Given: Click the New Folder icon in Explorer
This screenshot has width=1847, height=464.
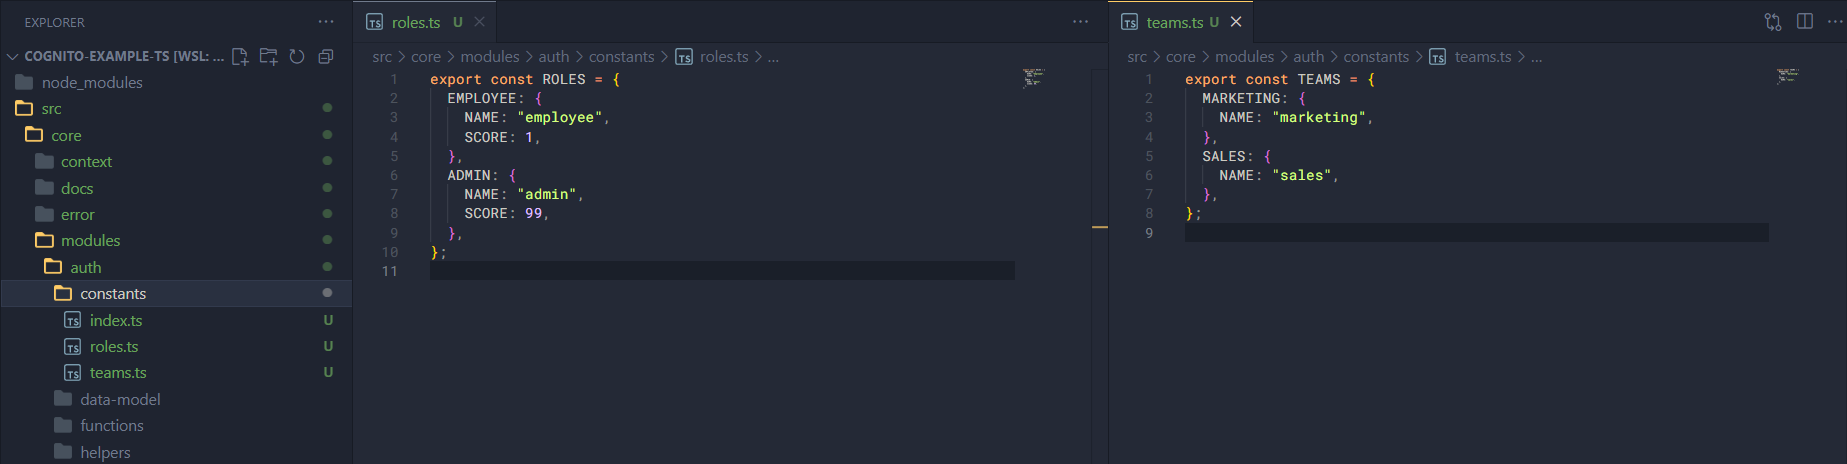Looking at the screenshot, I should click(268, 57).
